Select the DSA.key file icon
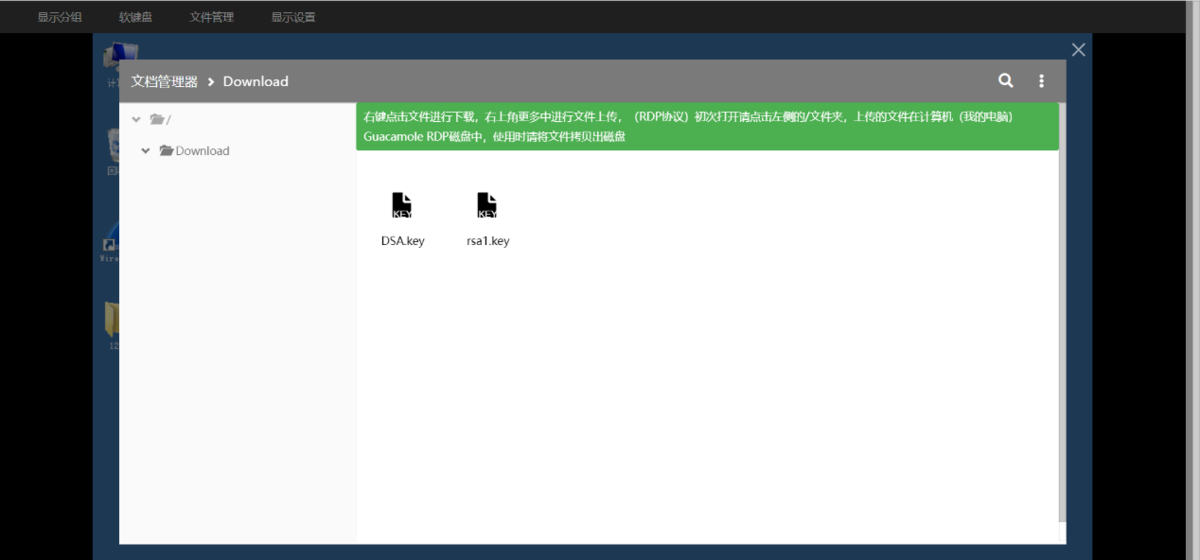The image size is (1200, 560). [402, 206]
